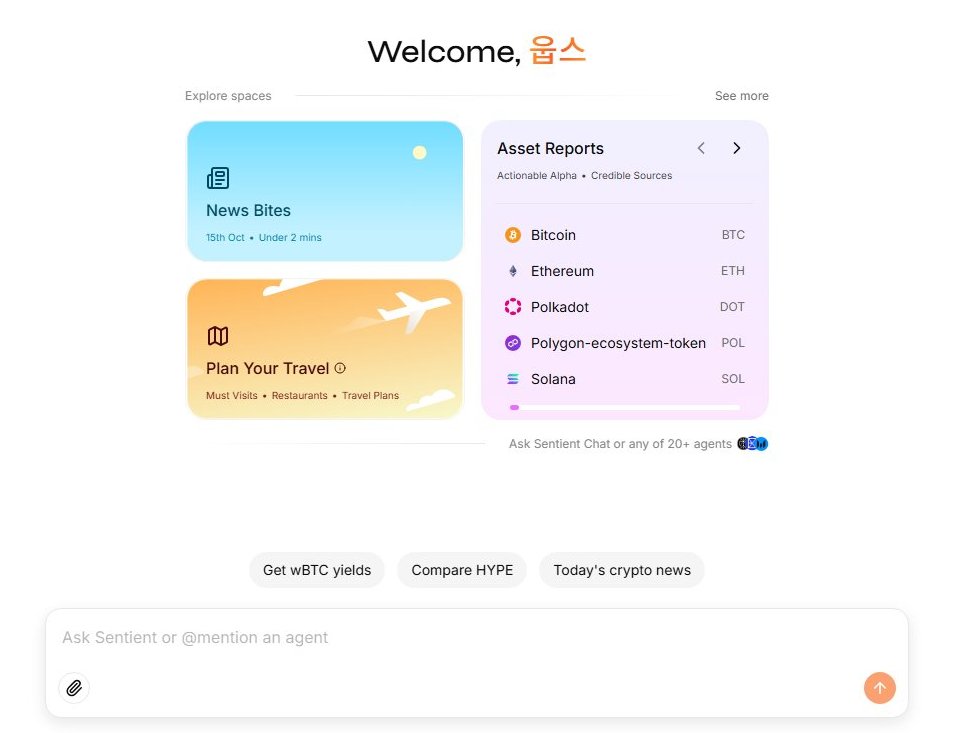Click the Credible Sources subtitle text
962x733 pixels.
tap(631, 175)
